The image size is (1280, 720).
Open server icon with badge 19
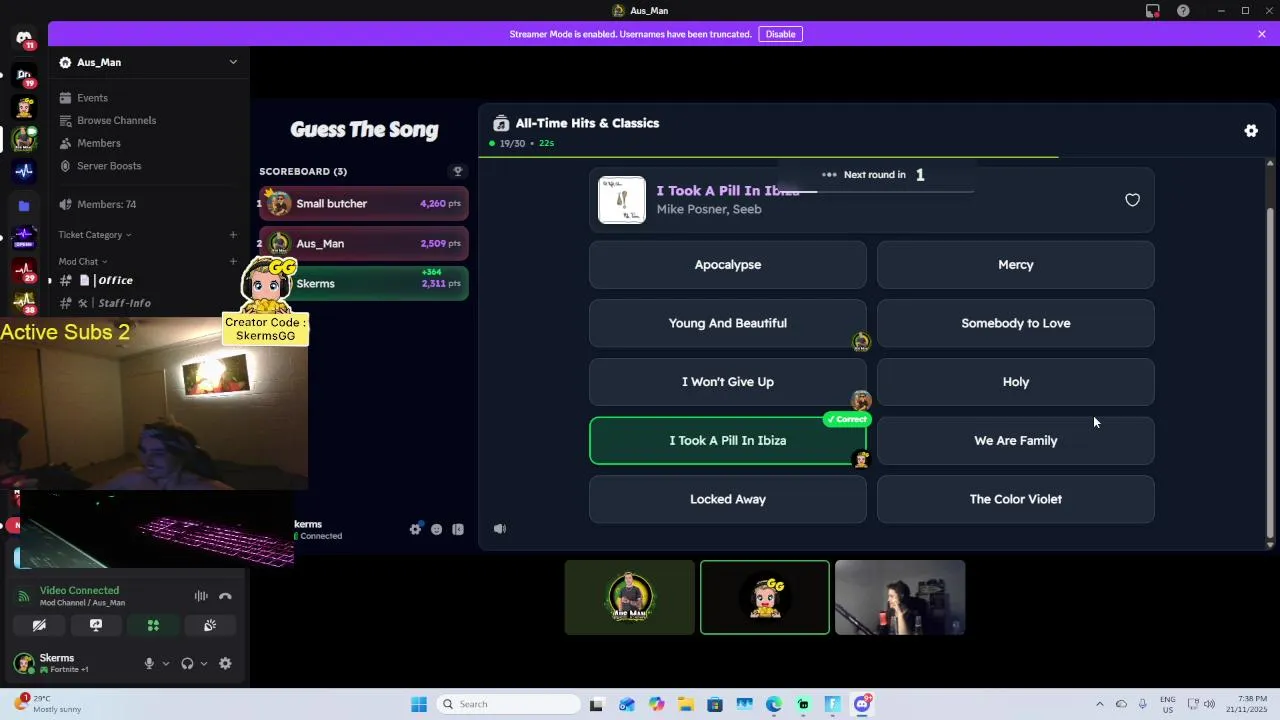(x=24, y=75)
